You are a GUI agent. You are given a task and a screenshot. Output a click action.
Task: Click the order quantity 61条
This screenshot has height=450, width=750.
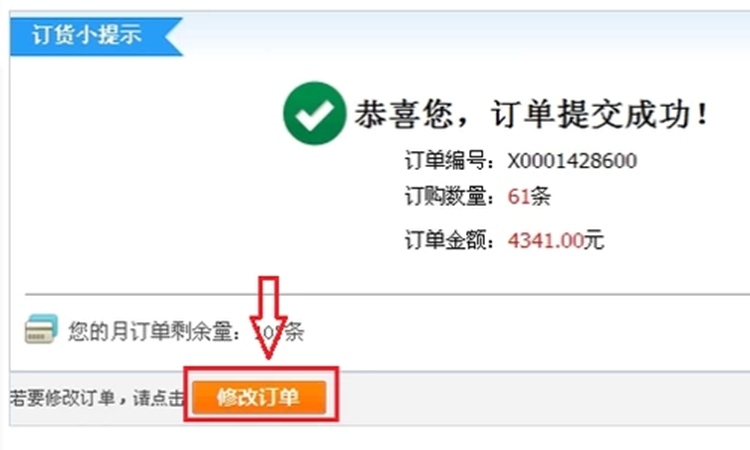[529, 196]
